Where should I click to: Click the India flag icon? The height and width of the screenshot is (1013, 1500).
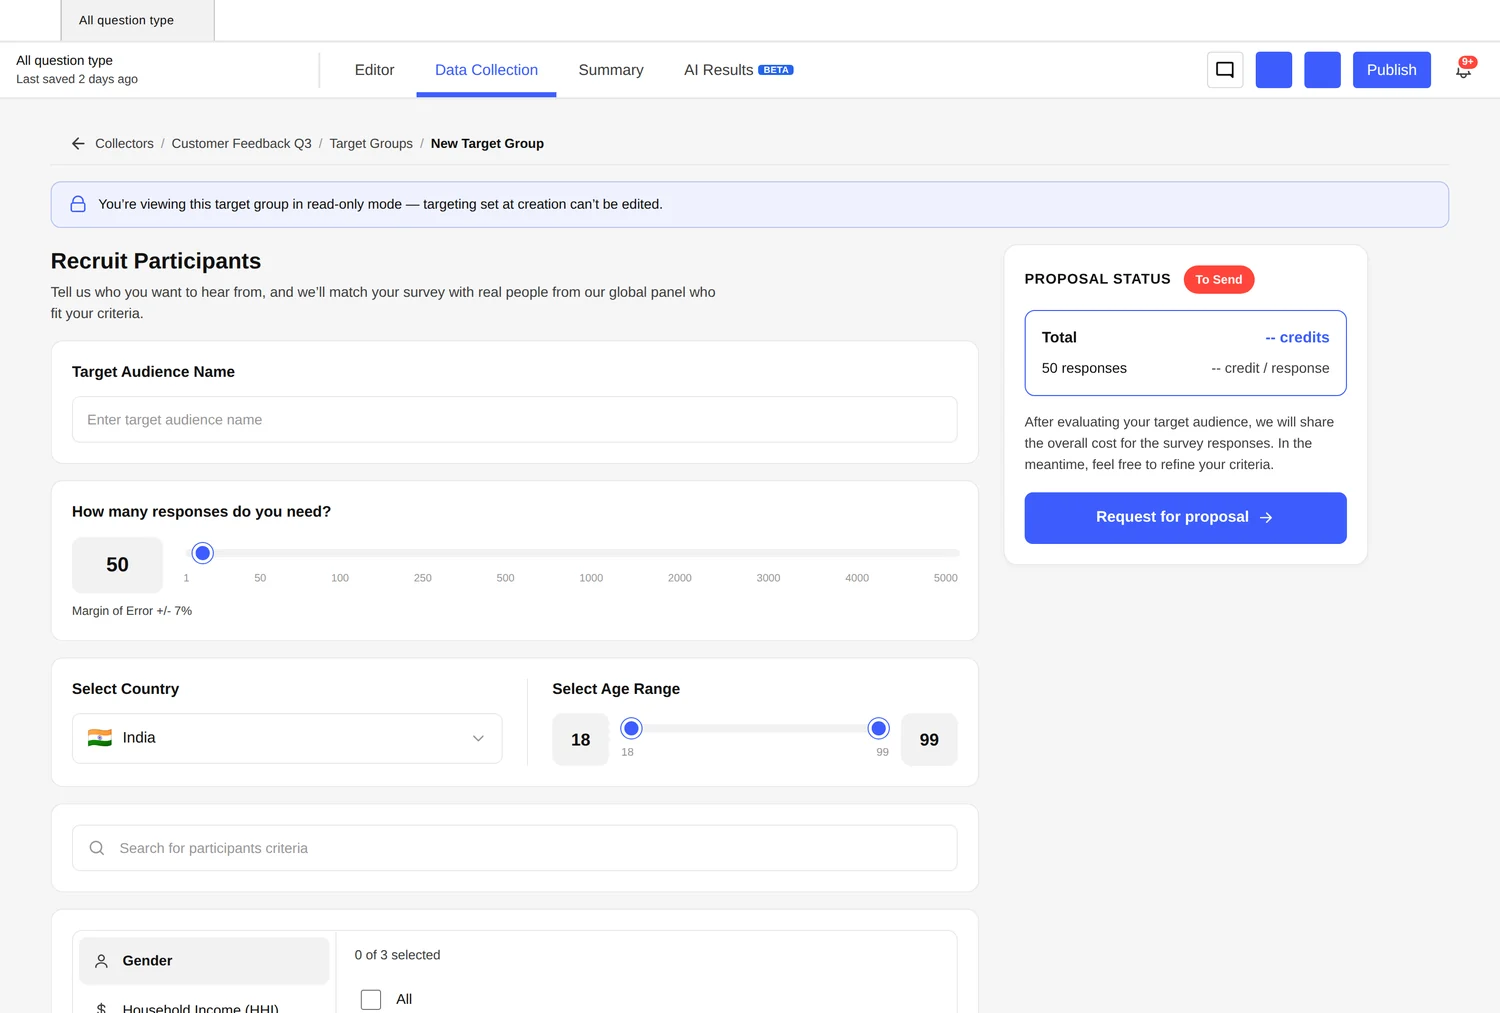click(x=100, y=738)
